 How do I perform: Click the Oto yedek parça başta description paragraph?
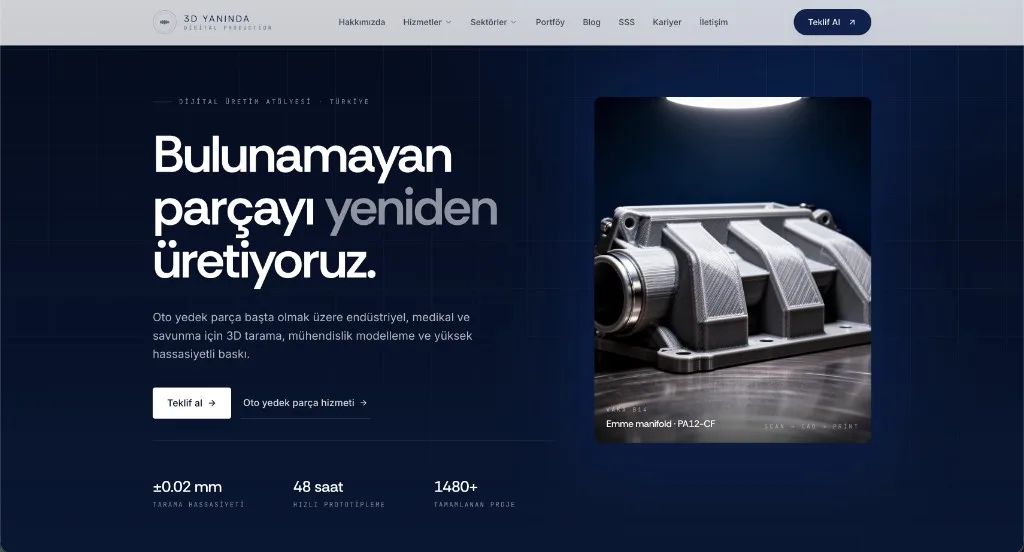click(x=312, y=336)
